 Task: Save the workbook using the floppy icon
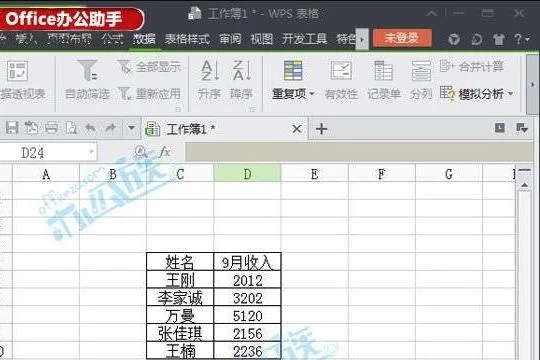click(x=12, y=128)
